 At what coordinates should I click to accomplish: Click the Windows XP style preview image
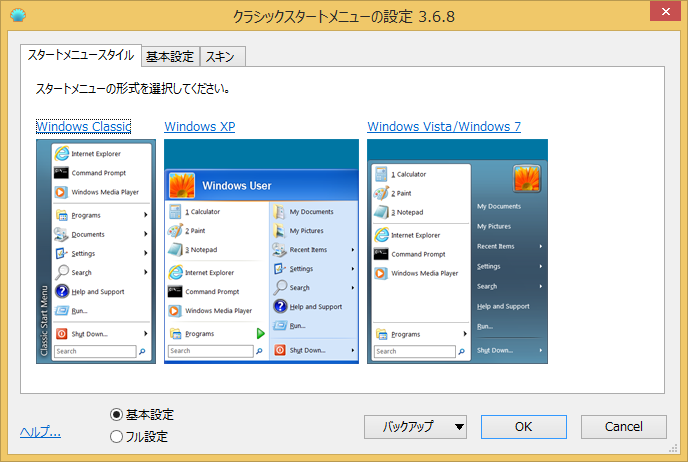point(261,251)
